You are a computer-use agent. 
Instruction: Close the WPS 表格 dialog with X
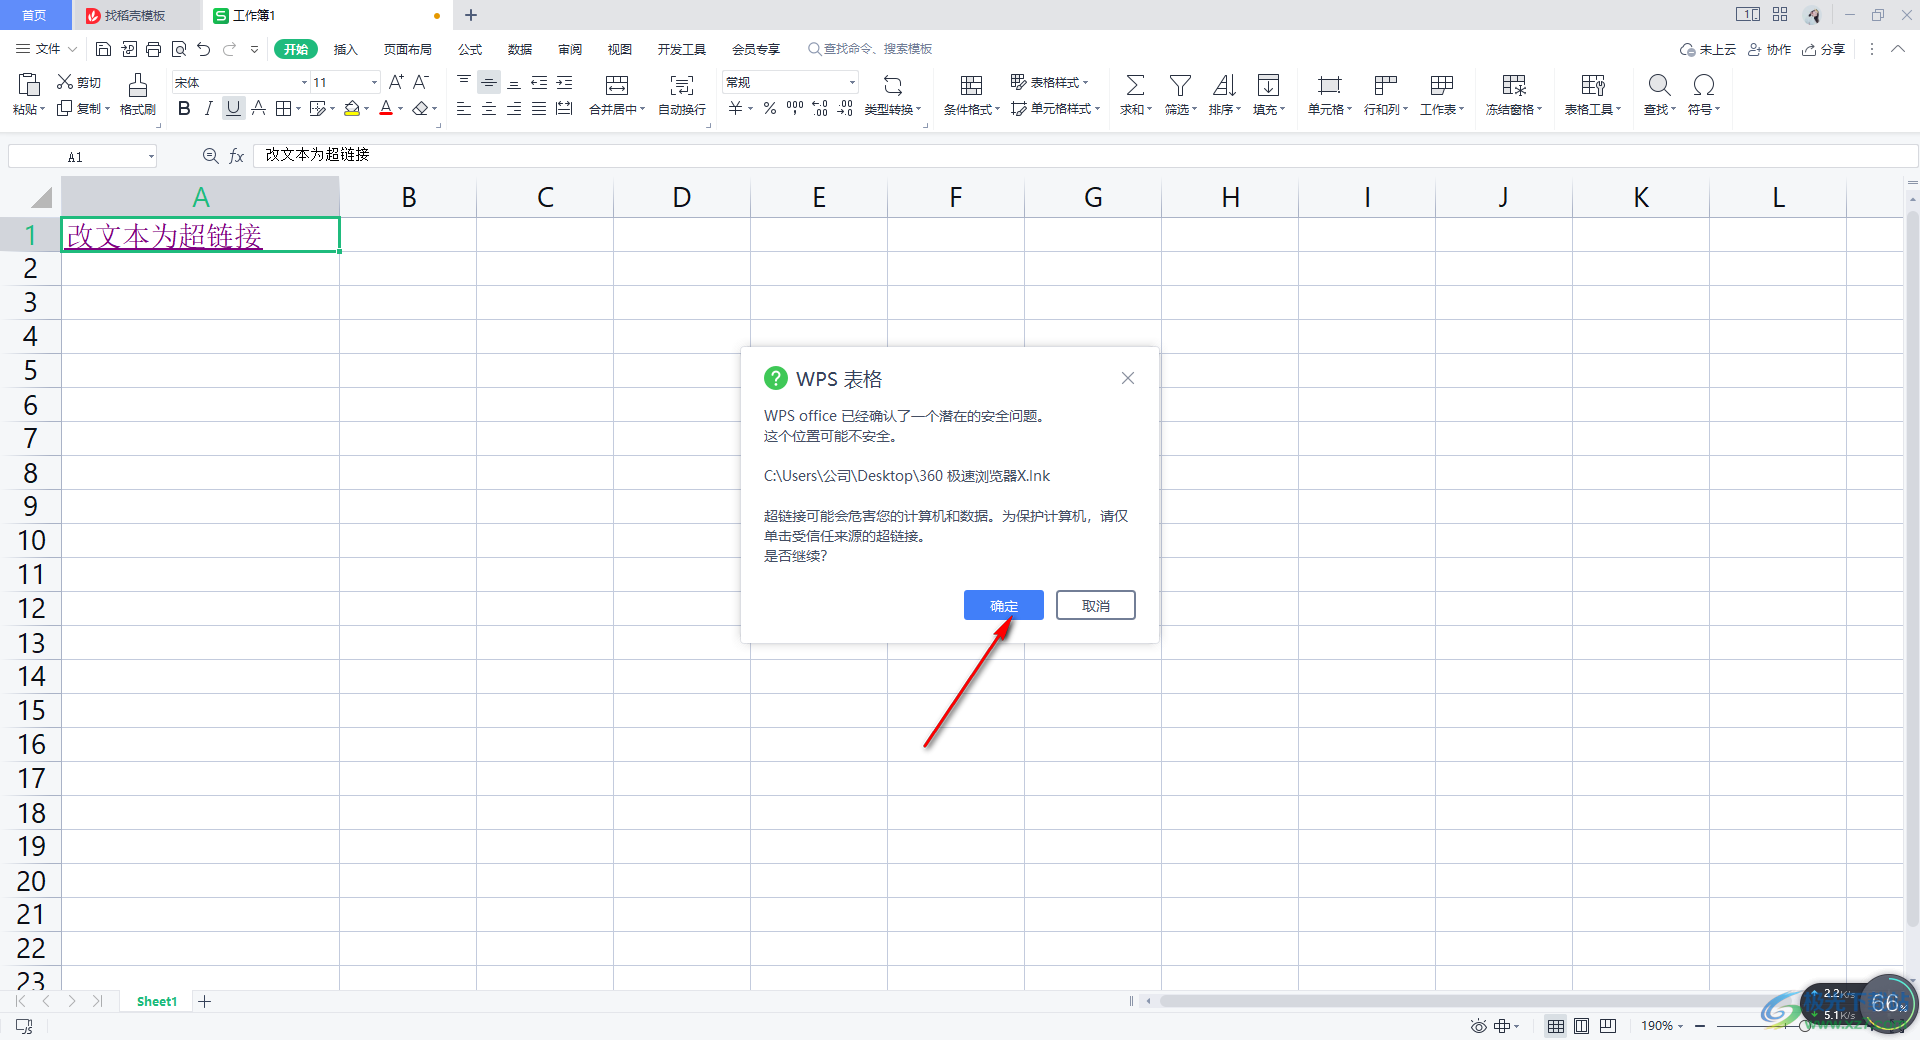pyautogui.click(x=1127, y=378)
